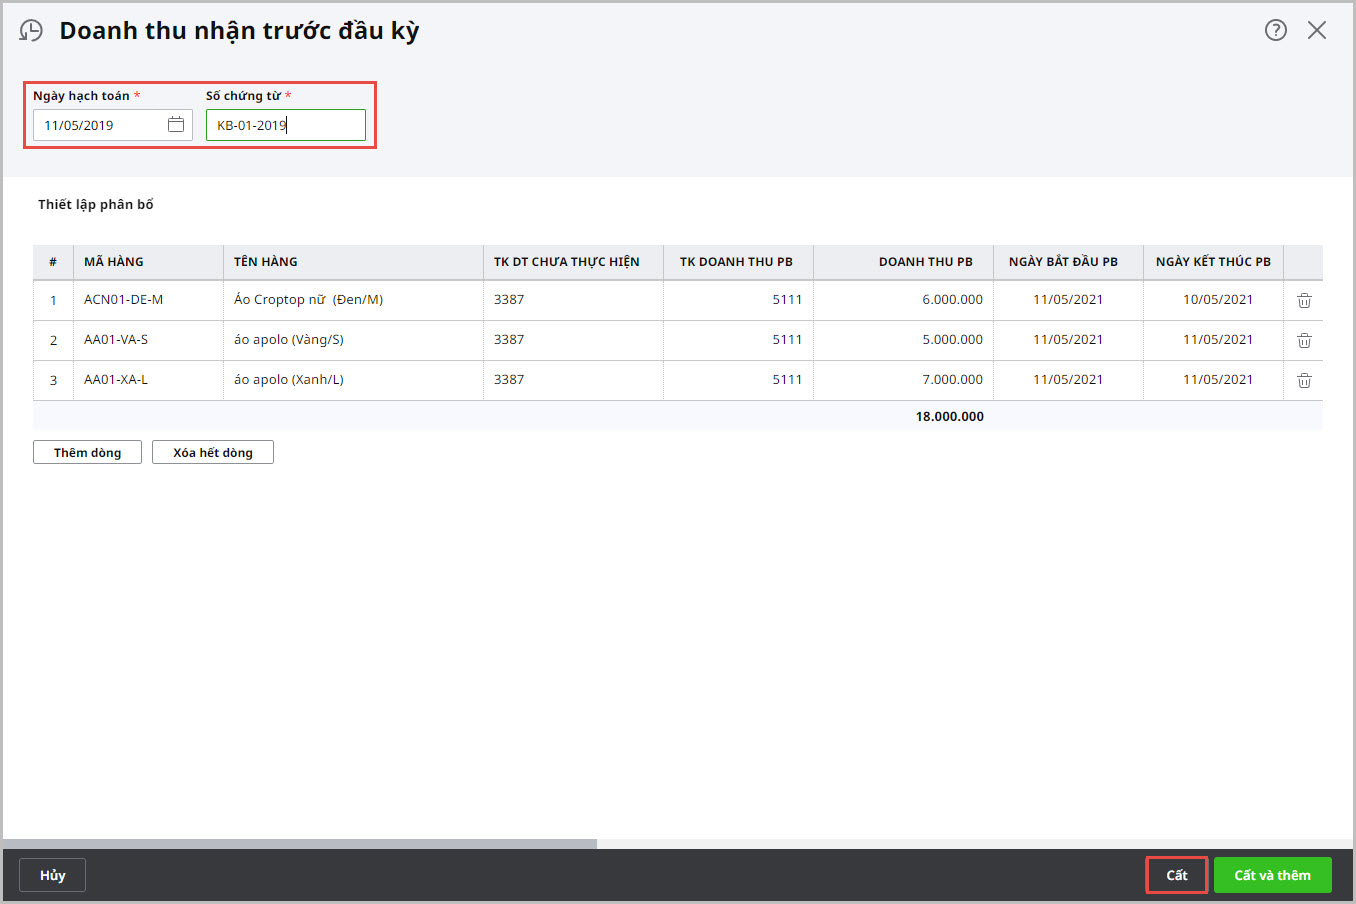Click the Cất save button
Viewport: 1356px width, 904px height.
pyautogui.click(x=1176, y=875)
